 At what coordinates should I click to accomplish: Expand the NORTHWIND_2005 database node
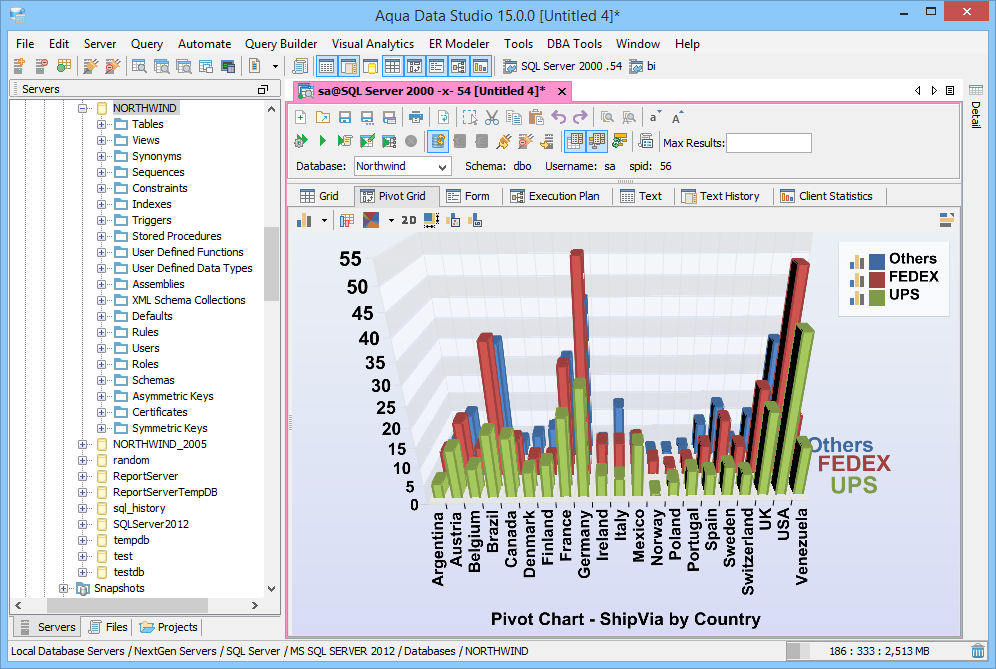(x=82, y=444)
